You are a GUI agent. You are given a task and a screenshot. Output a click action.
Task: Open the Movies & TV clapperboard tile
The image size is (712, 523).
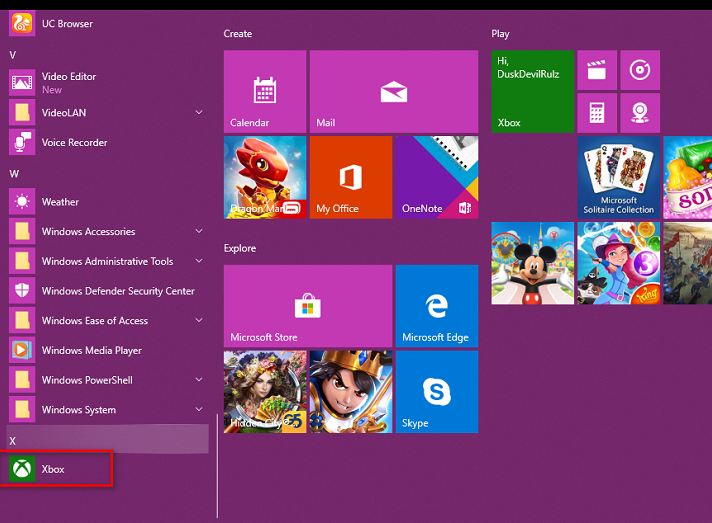(597, 70)
